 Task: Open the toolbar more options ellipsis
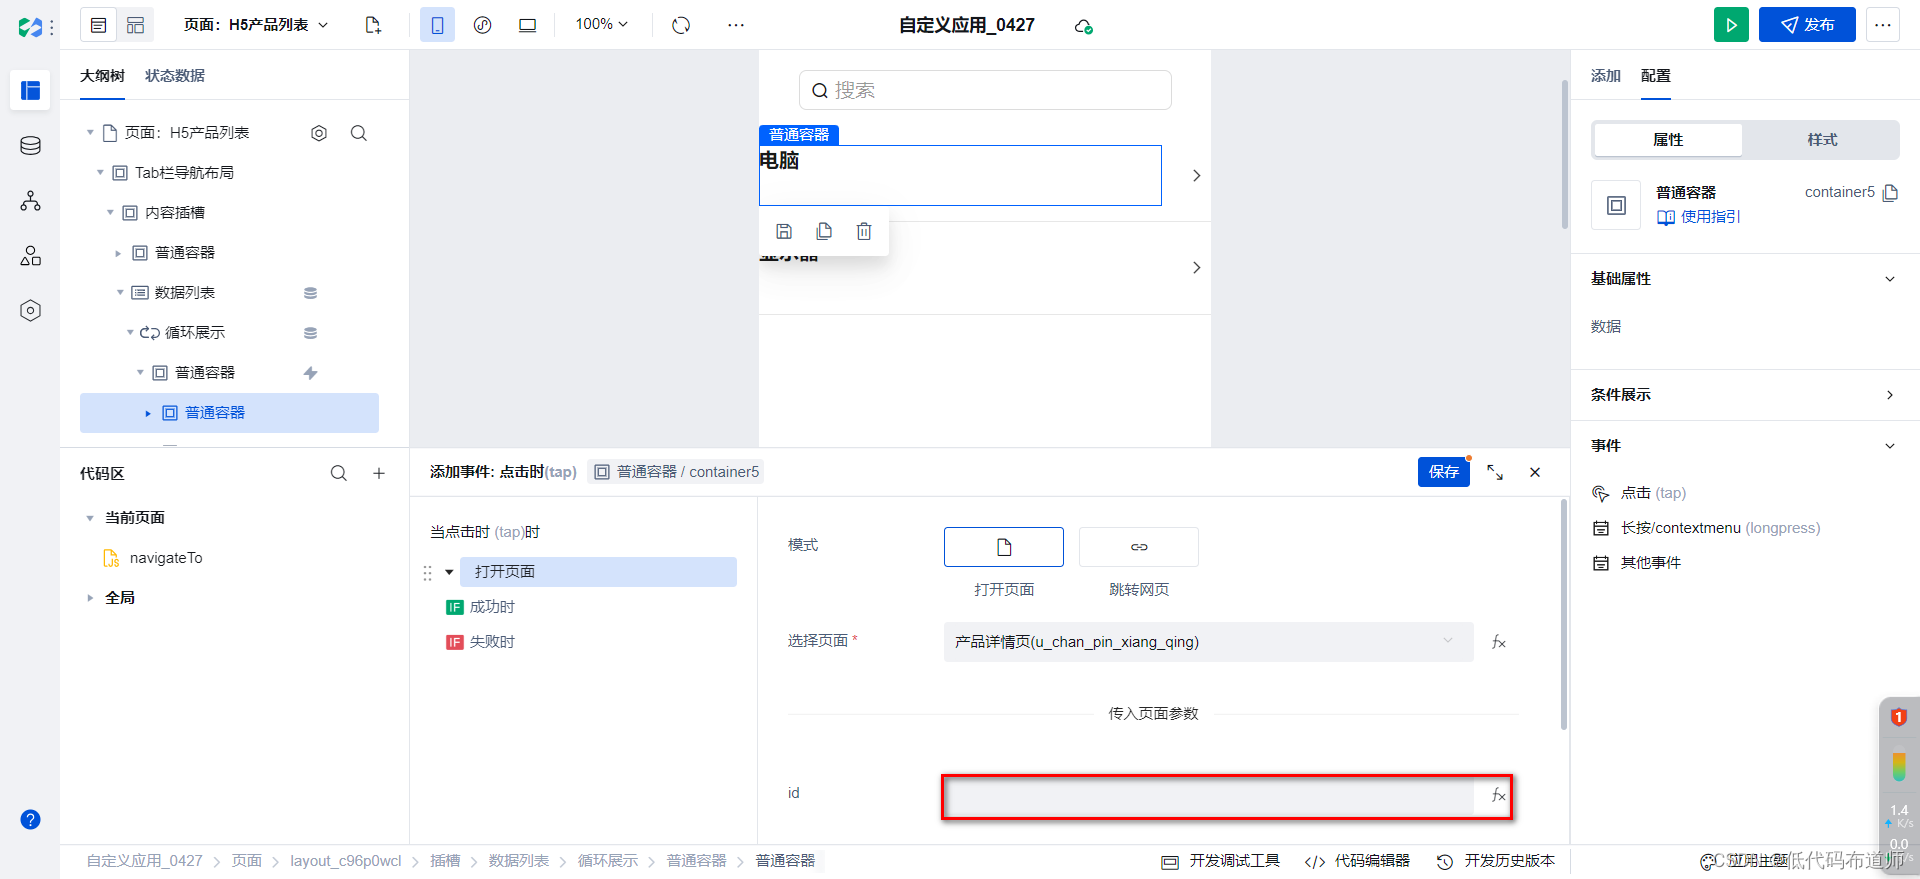(x=736, y=25)
